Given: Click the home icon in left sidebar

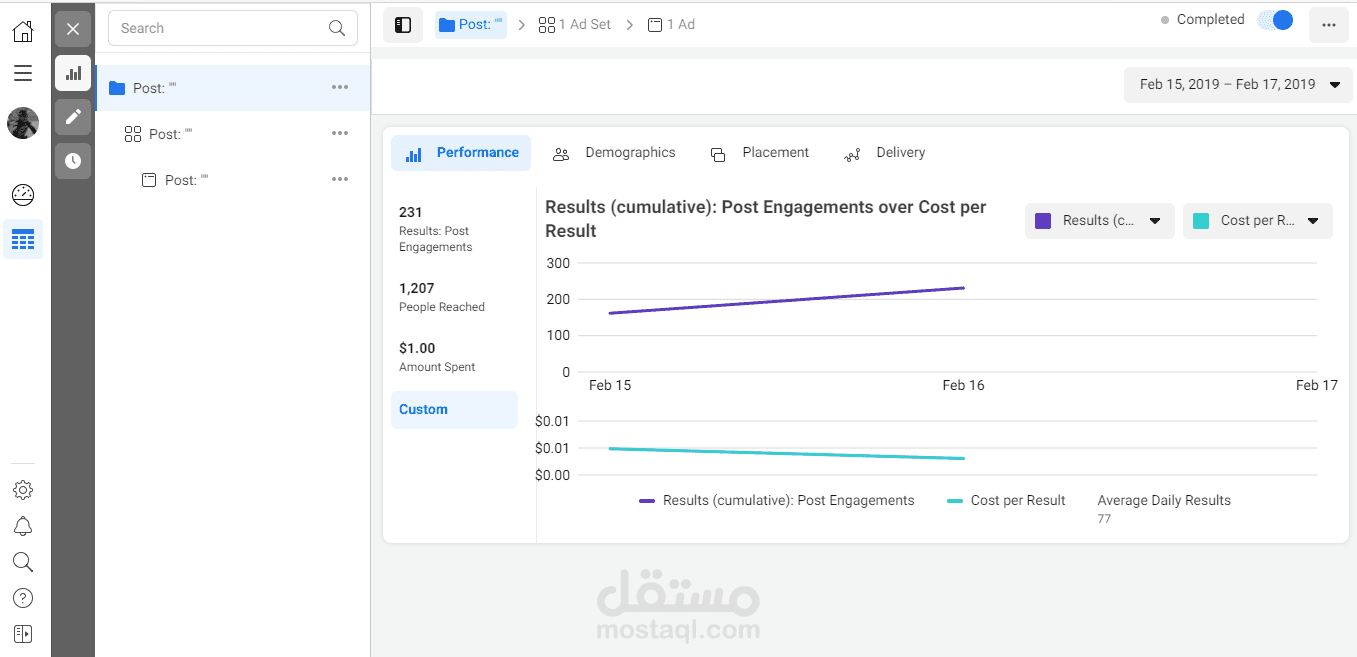Looking at the screenshot, I should tap(23, 31).
